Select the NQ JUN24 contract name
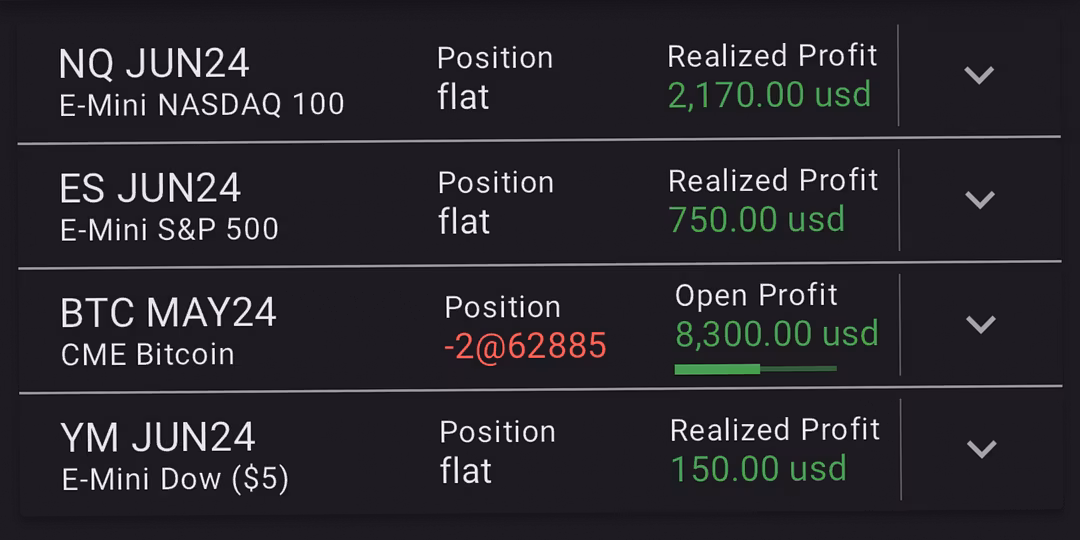The width and height of the screenshot is (1080, 540). point(154,64)
